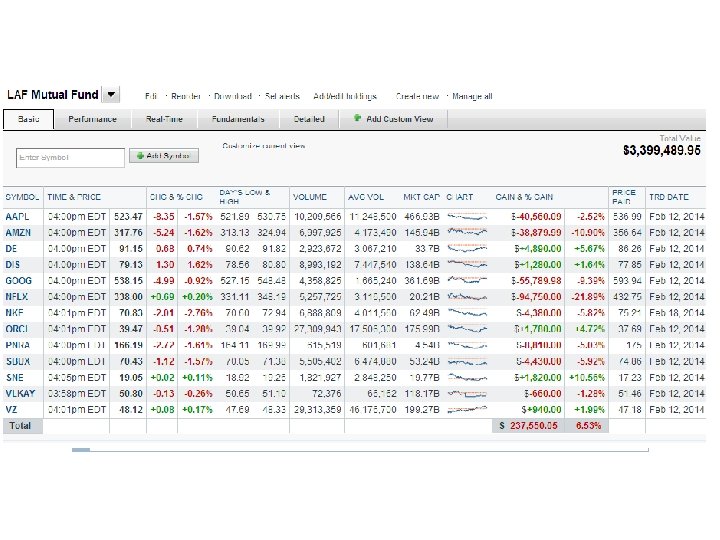
Task: Click the Create new link
Action: click(417, 96)
